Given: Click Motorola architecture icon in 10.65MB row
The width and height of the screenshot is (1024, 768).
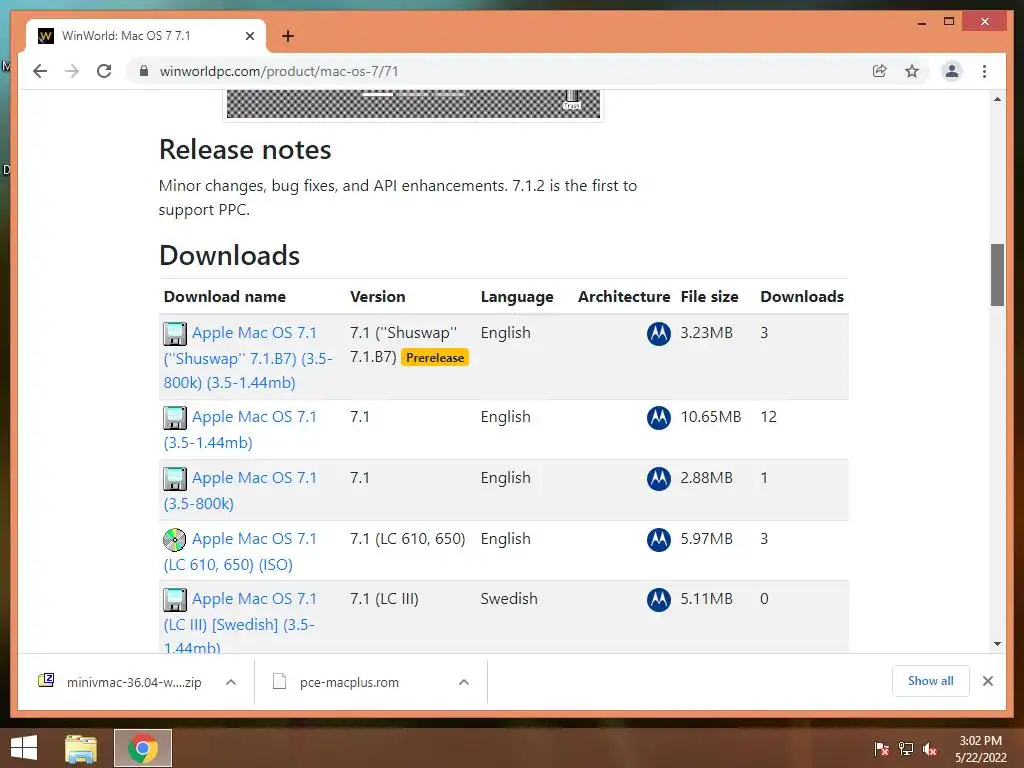Looking at the screenshot, I should [x=658, y=418].
